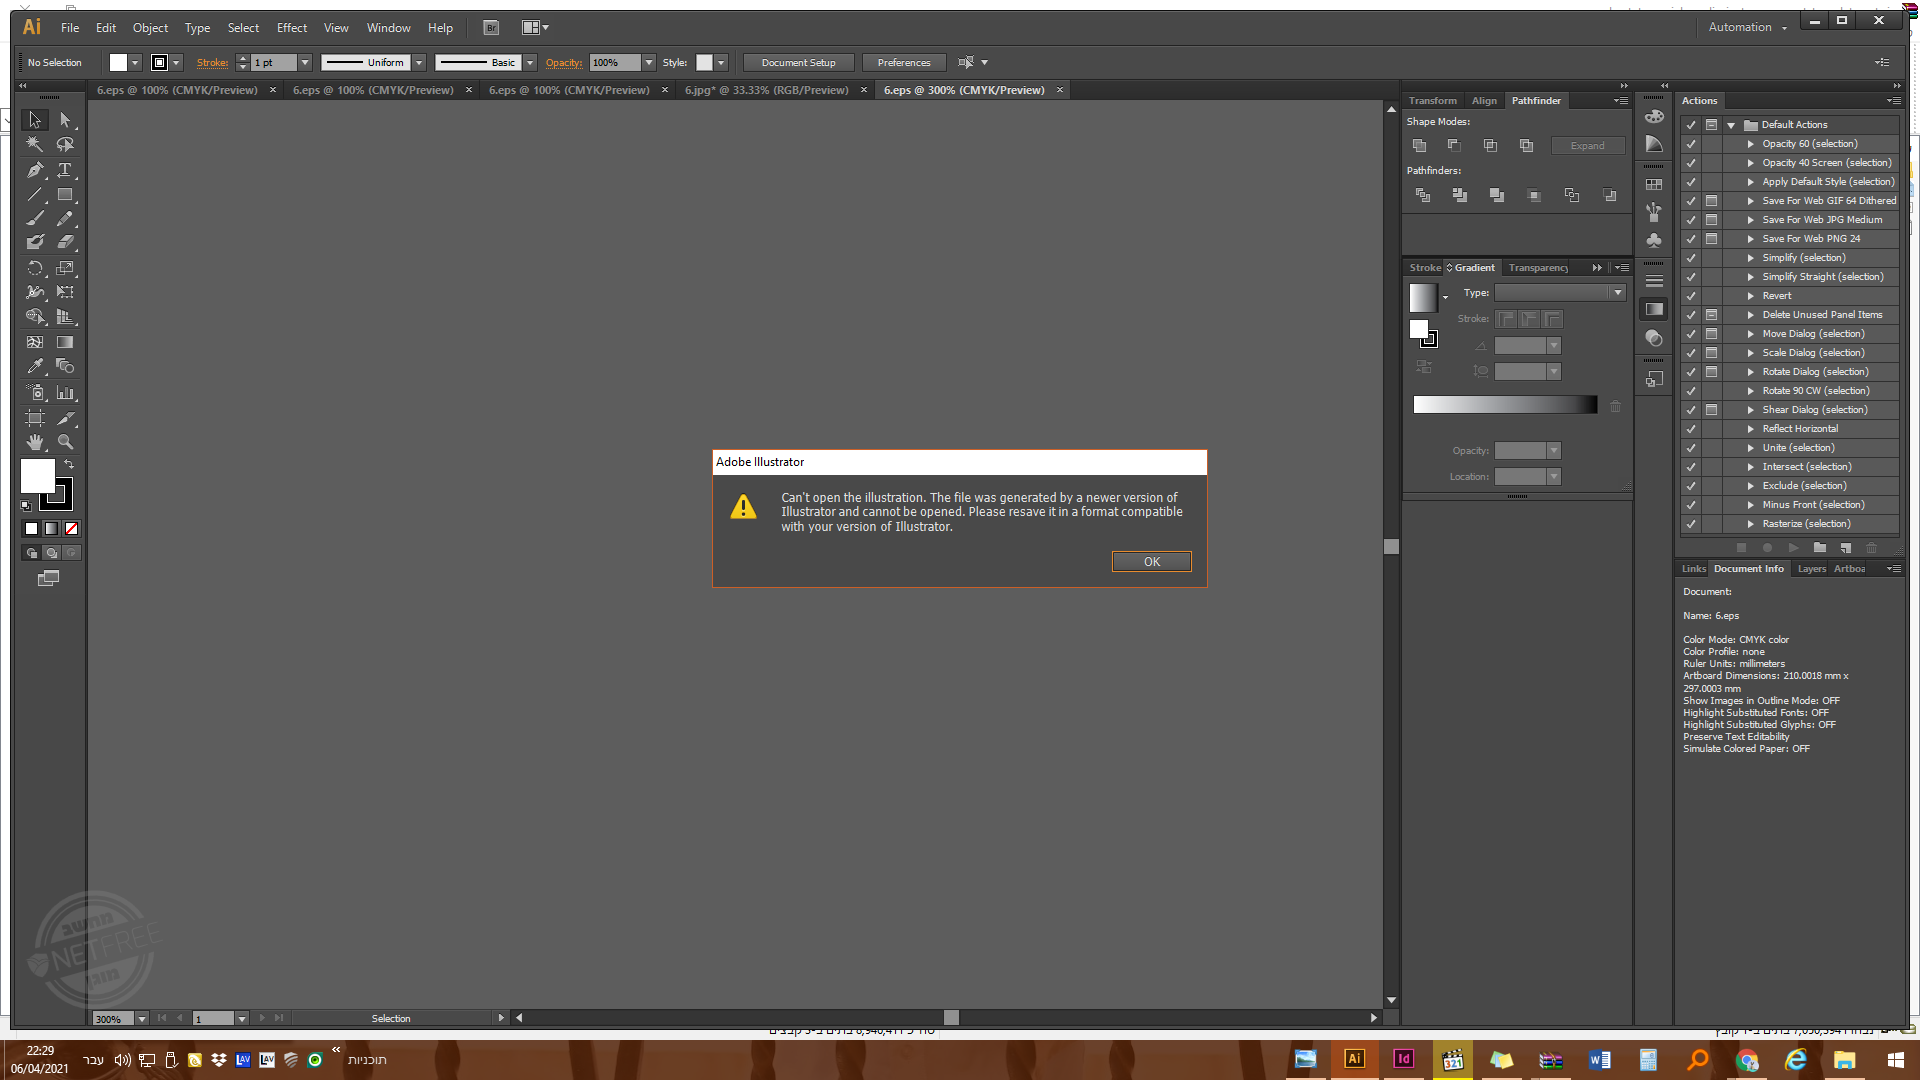Select the Direct Selection tool
1920x1080 pixels.
point(65,120)
